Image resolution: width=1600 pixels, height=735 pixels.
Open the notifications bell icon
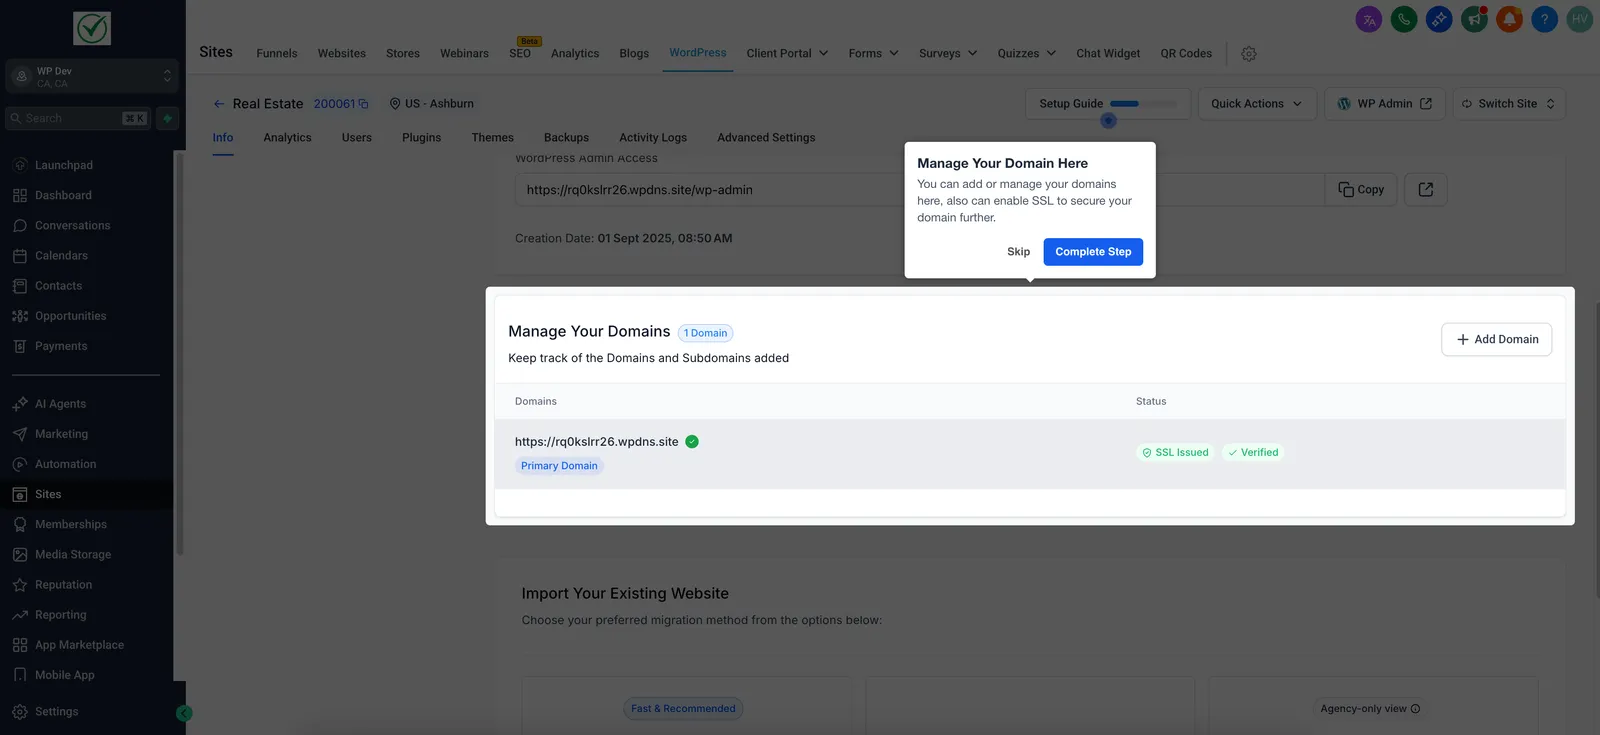(x=1509, y=19)
